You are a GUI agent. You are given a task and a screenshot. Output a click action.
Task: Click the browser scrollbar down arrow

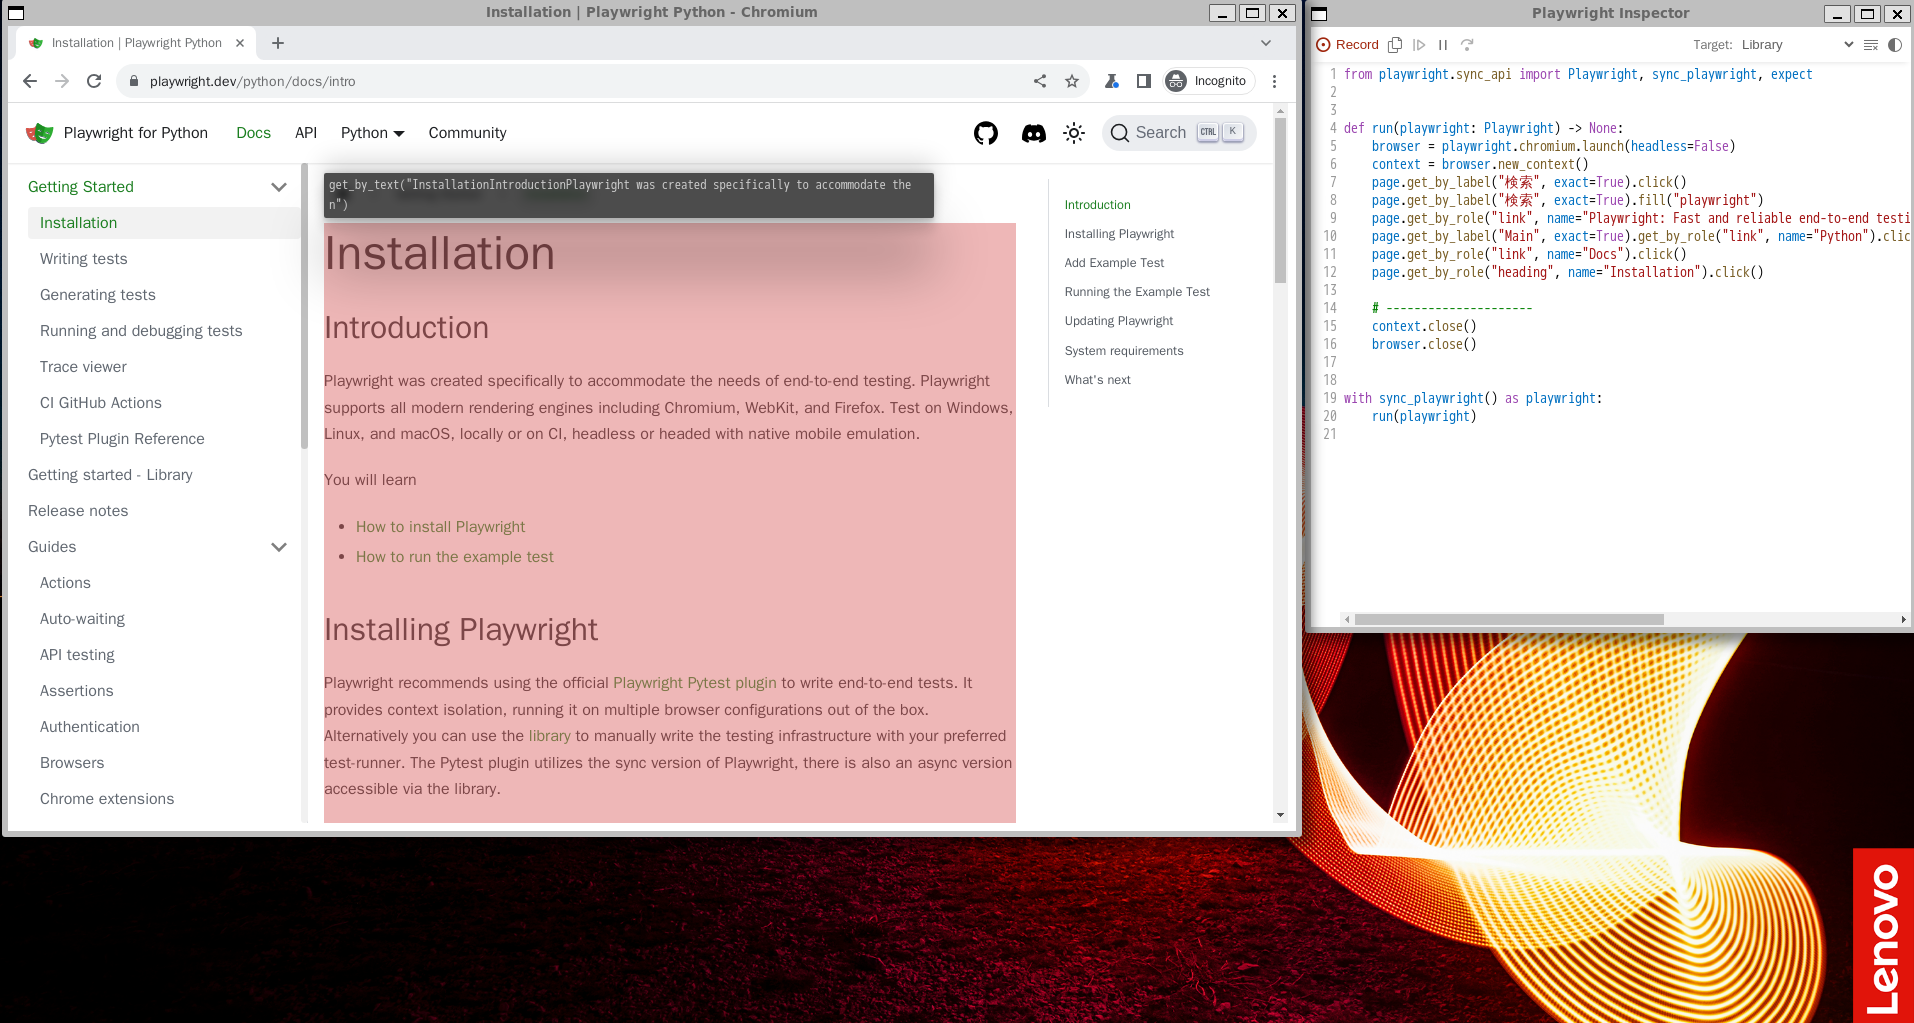[x=1280, y=815]
